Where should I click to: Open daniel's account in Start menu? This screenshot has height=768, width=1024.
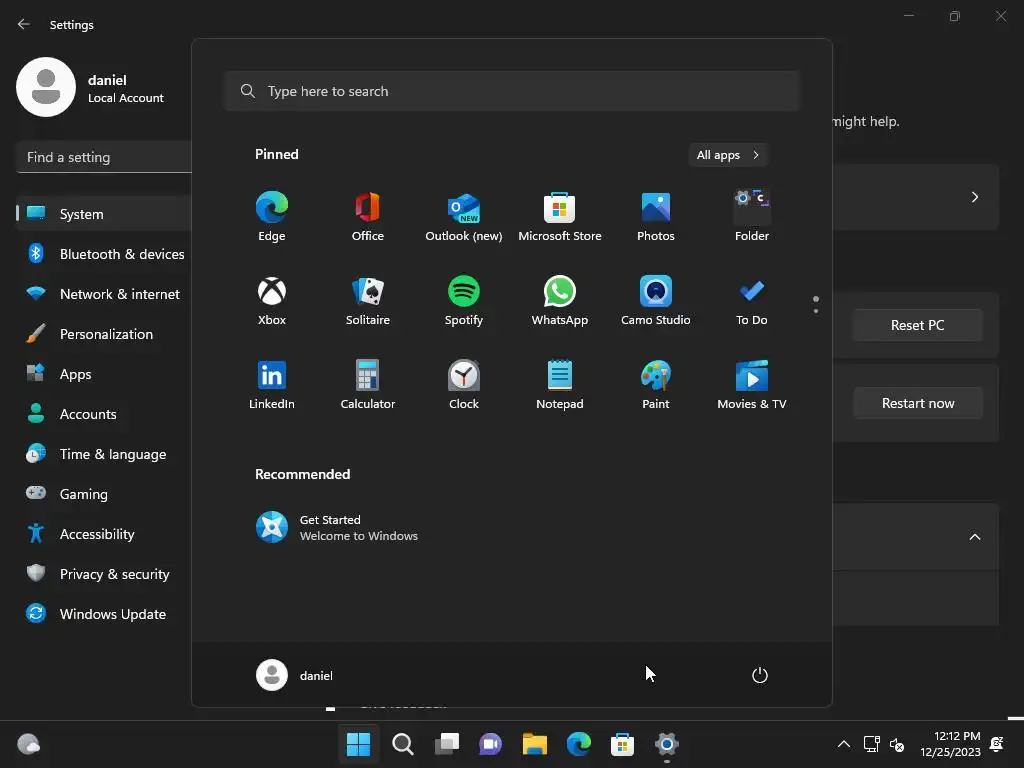(295, 675)
